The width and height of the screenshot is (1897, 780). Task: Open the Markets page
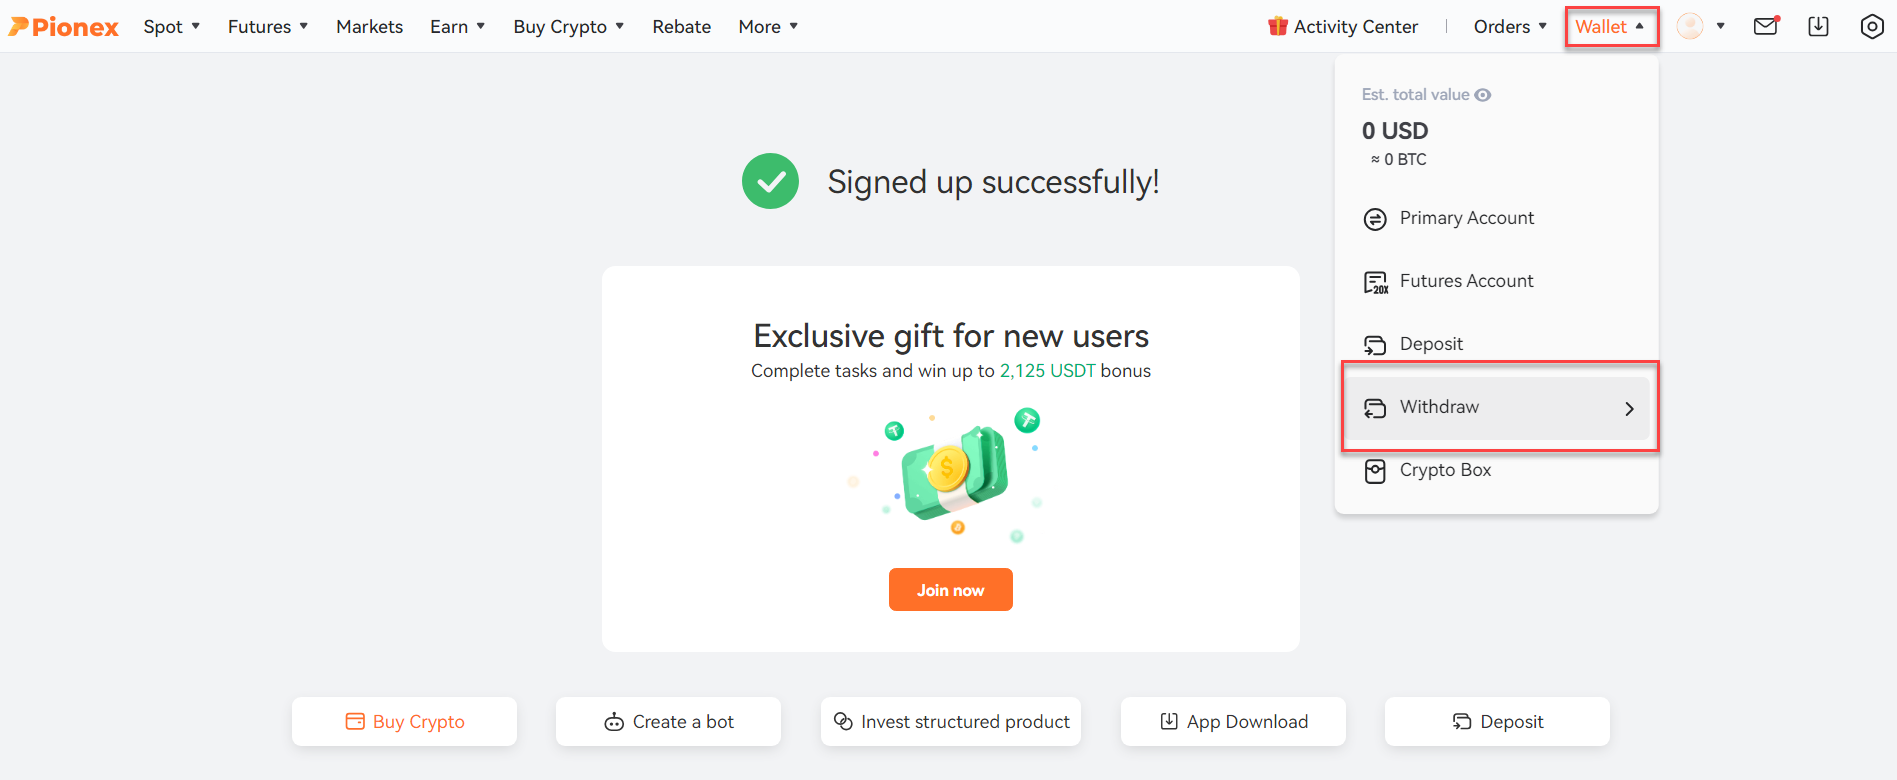369,27
